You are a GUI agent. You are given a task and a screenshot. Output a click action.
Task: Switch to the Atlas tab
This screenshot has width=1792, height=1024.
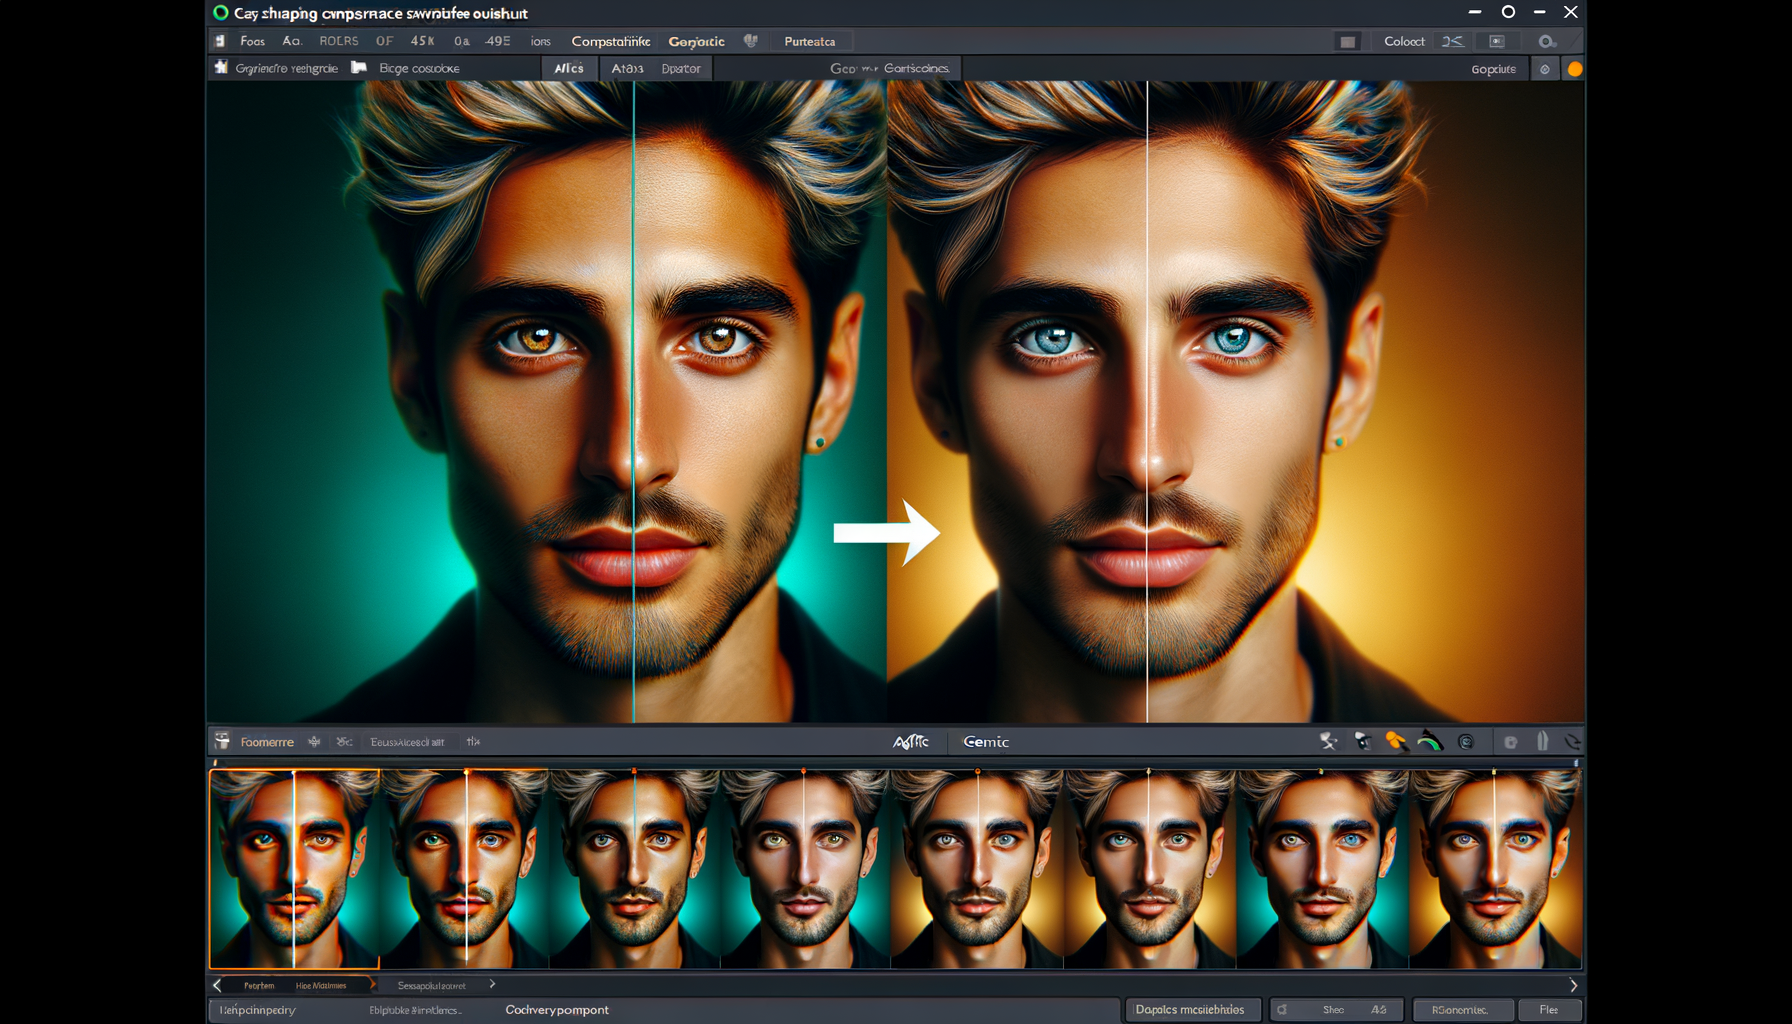[x=627, y=68]
